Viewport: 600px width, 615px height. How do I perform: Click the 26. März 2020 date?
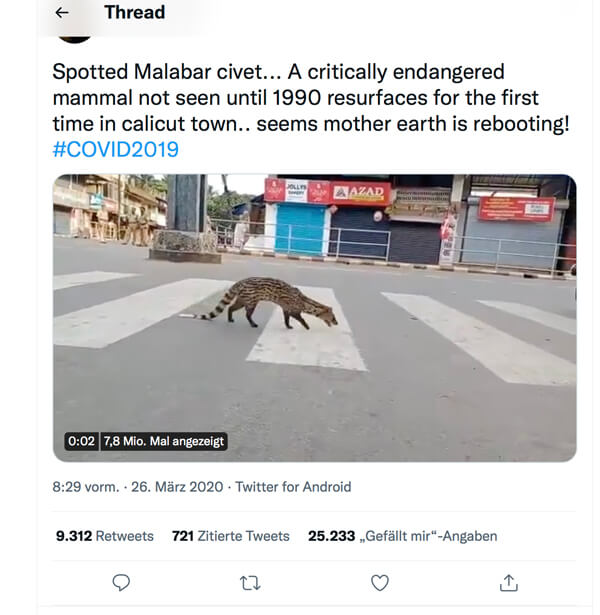coord(178,487)
